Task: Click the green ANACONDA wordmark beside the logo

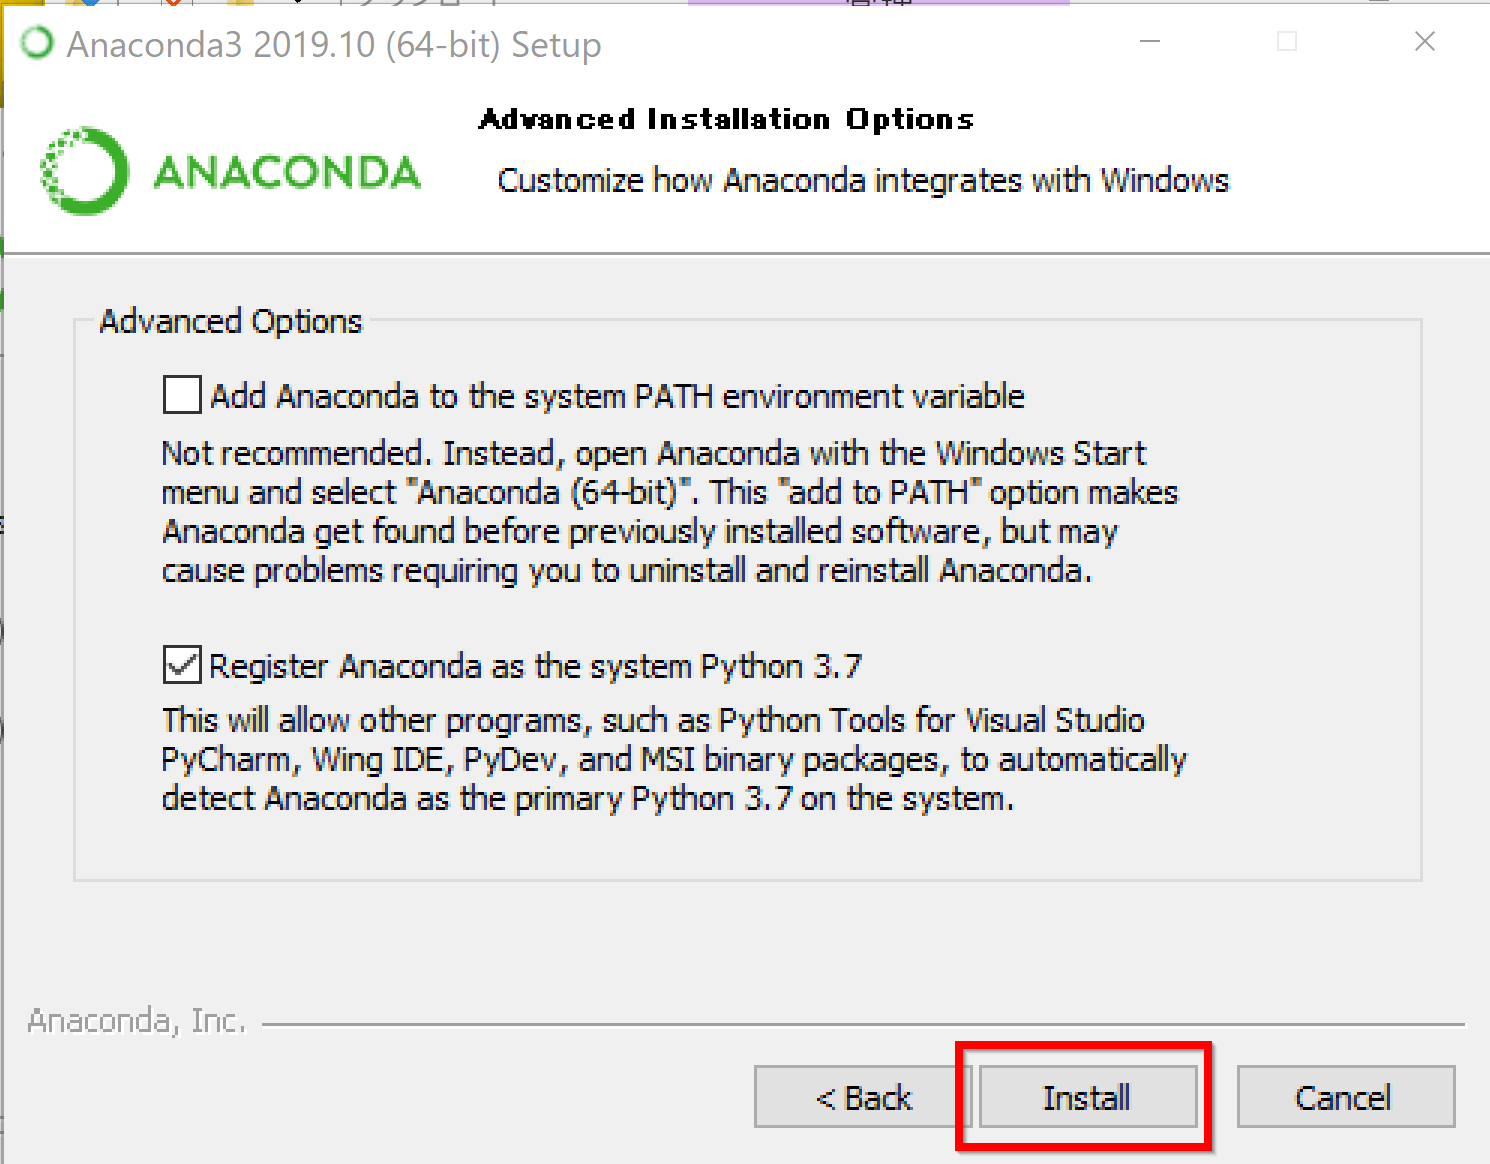Action: 287,173
